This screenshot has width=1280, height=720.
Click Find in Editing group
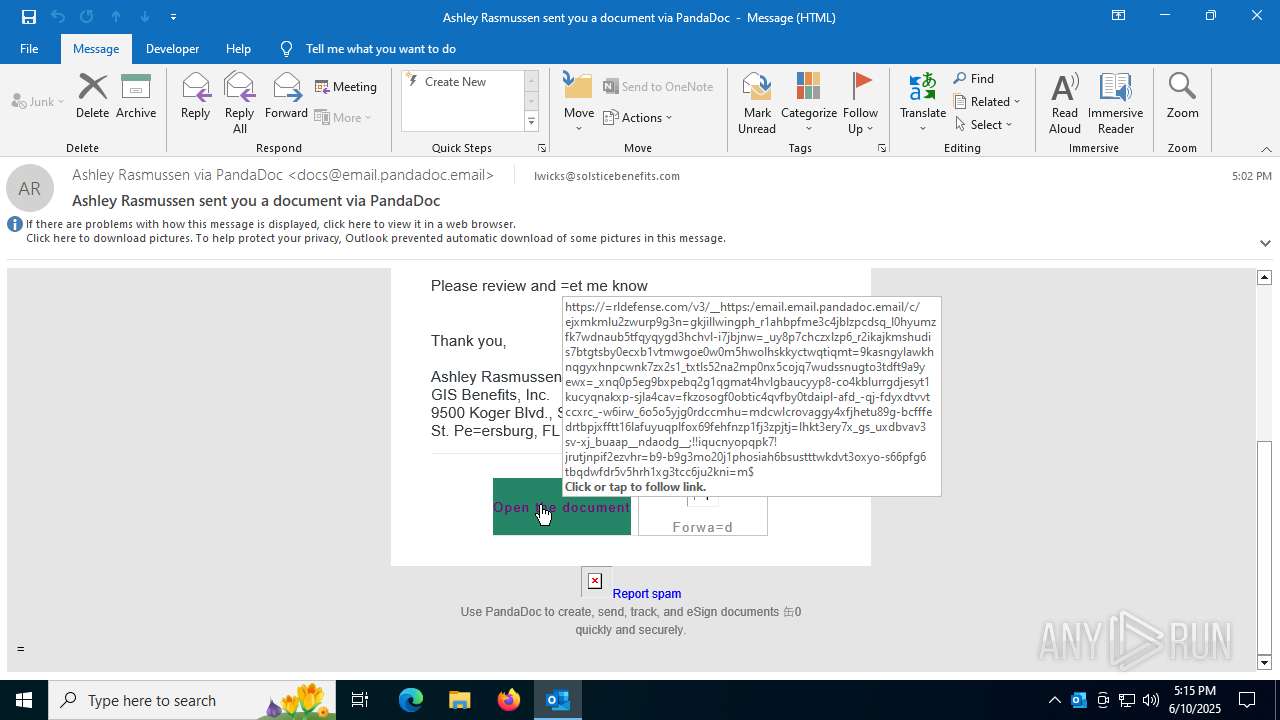tap(974, 79)
